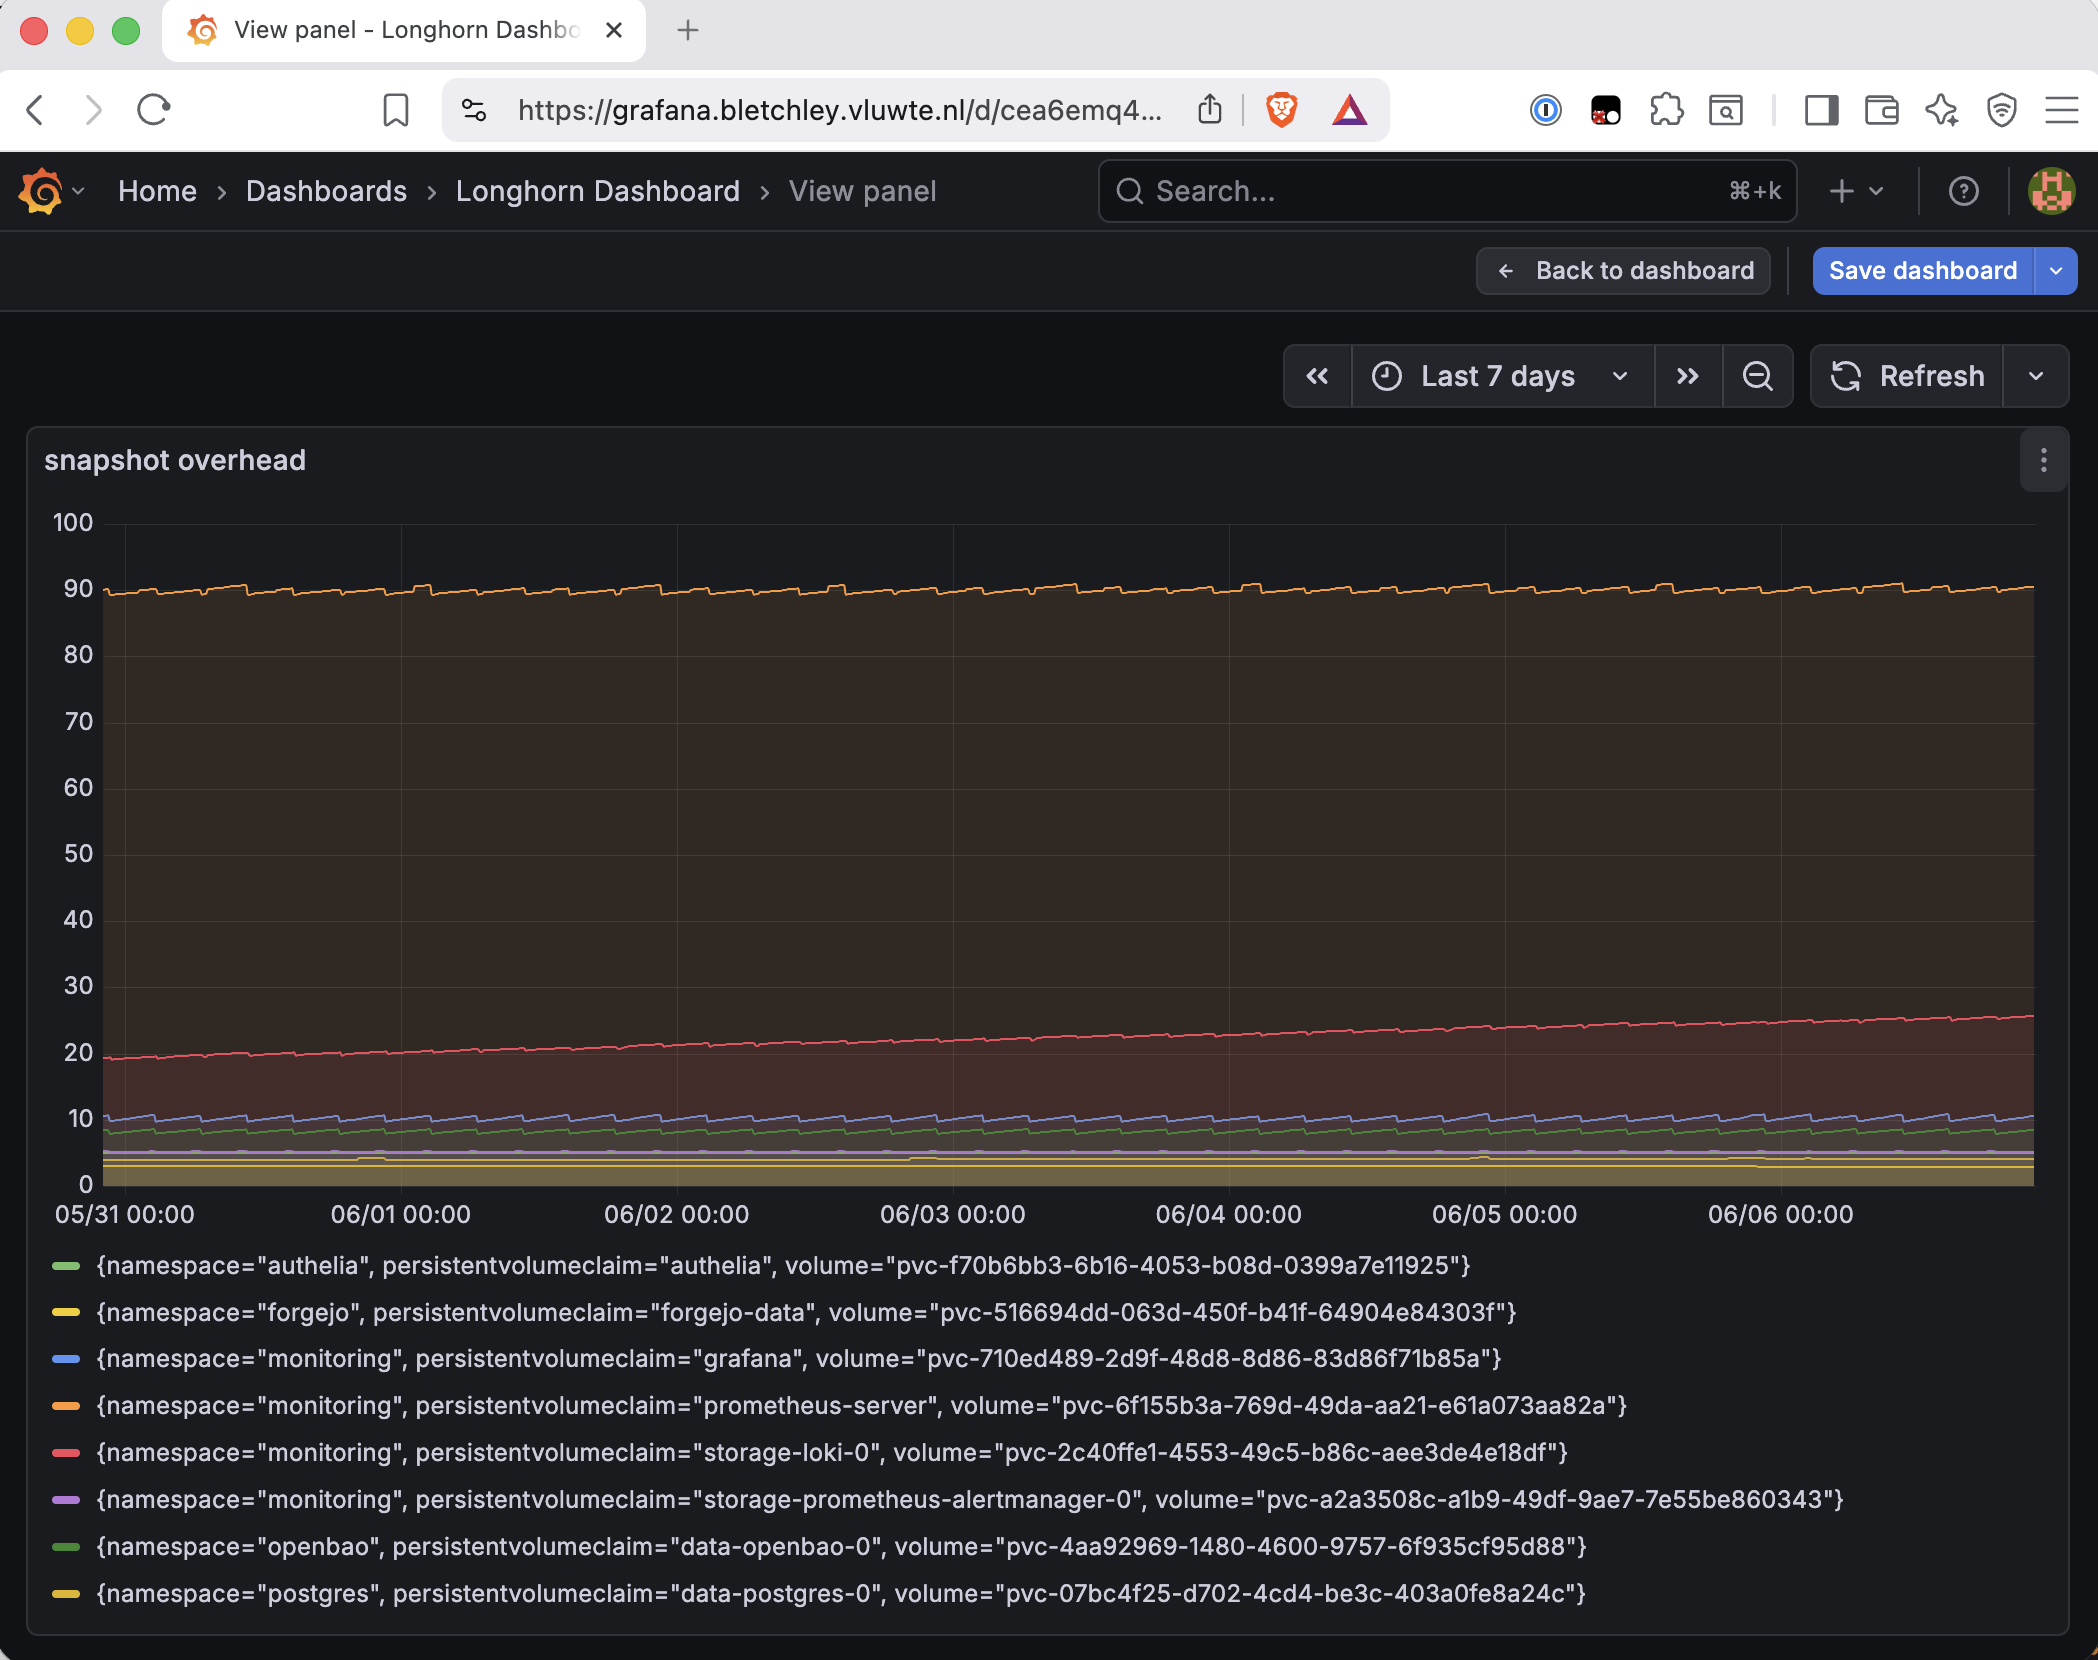Open Brave Shields lion icon

(1281, 109)
